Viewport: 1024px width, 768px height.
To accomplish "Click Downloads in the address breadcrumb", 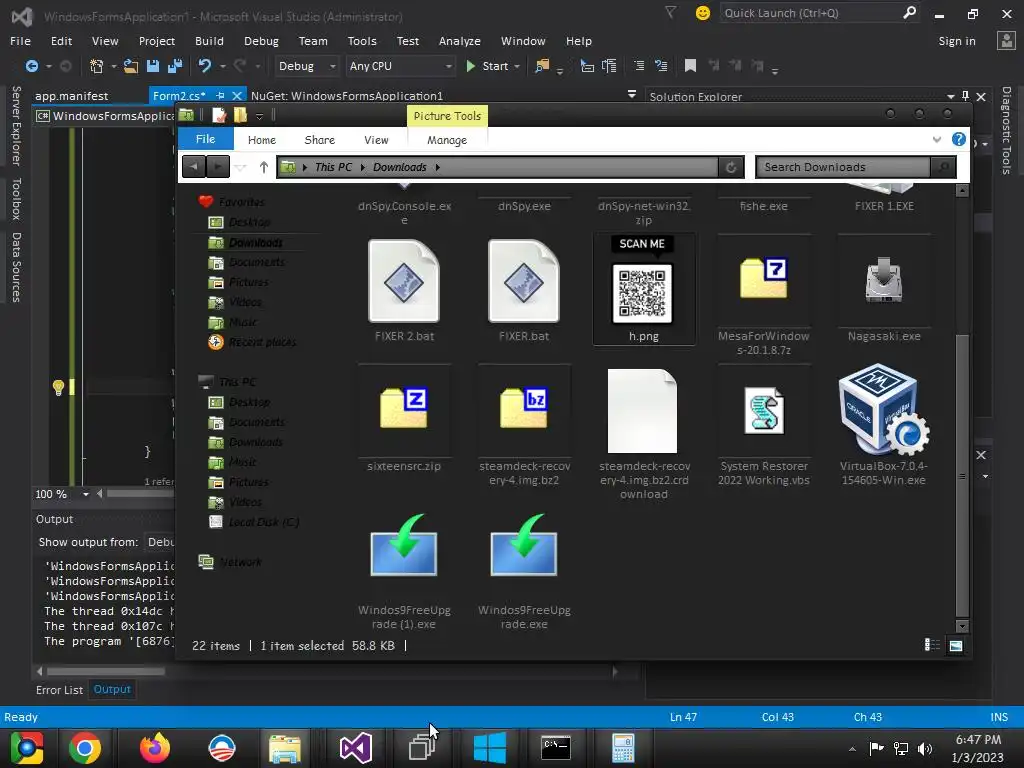I will (400, 167).
